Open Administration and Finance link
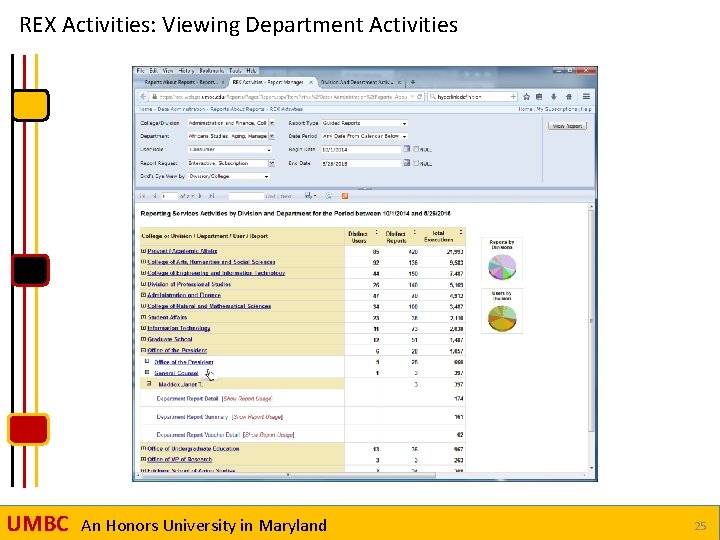This screenshot has width=720, height=540. (184, 295)
